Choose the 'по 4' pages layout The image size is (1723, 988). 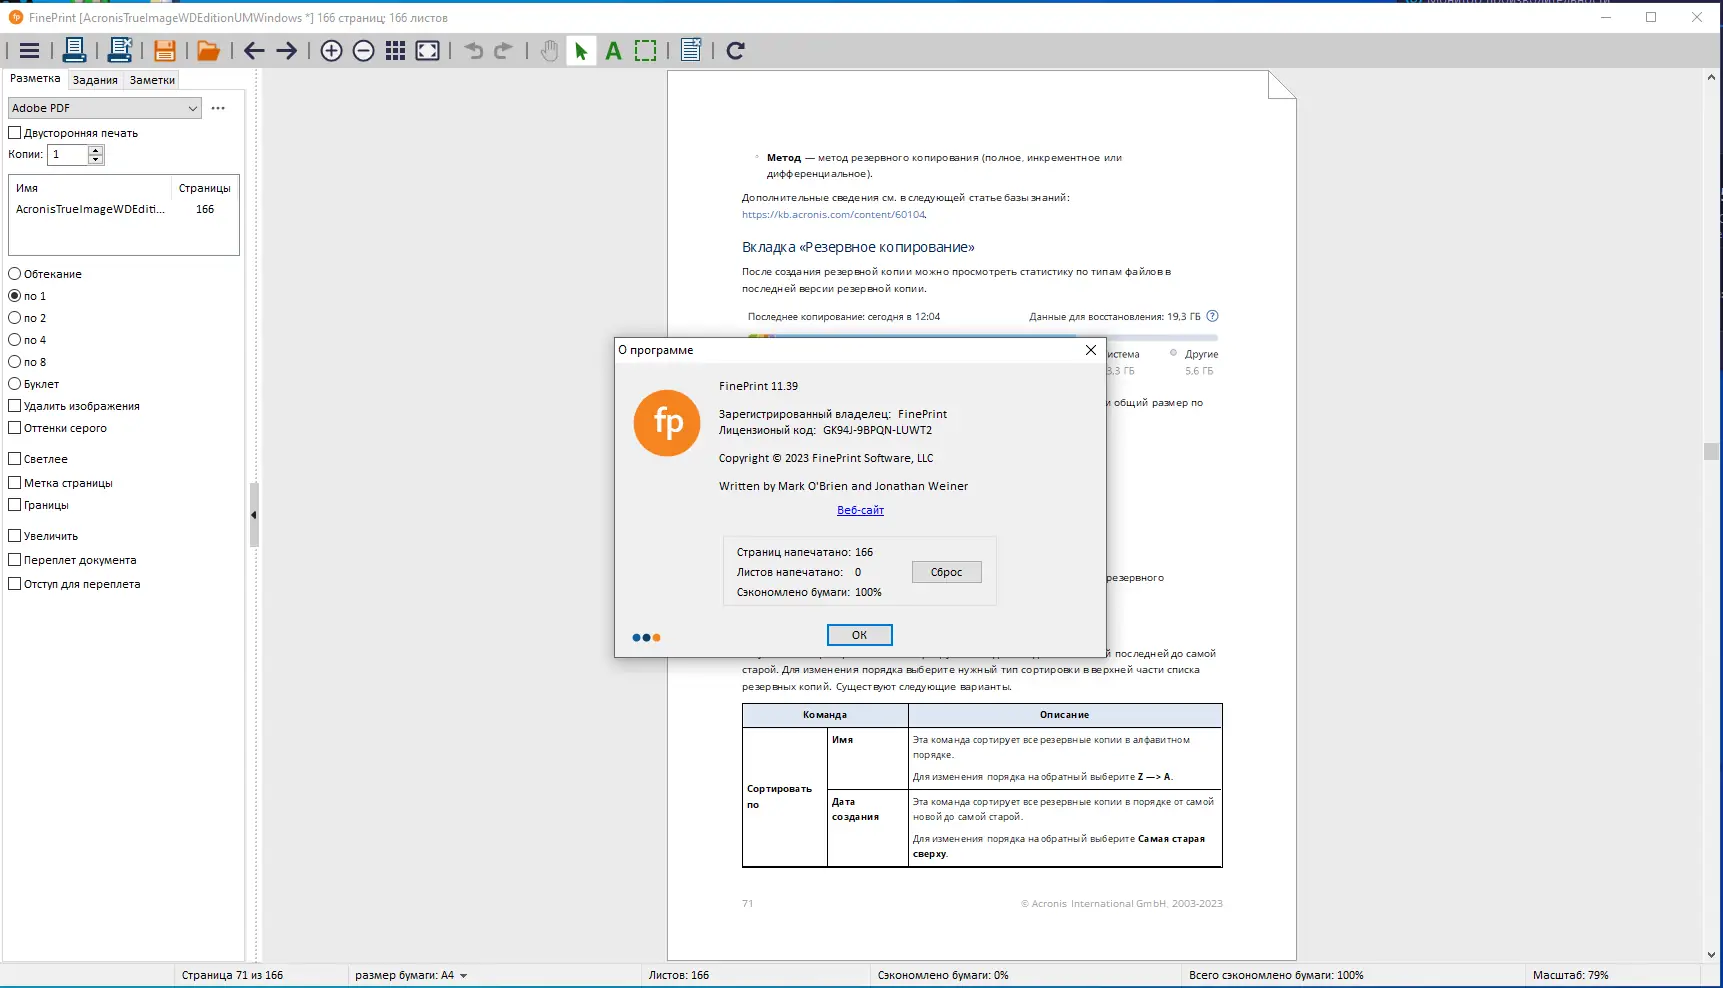pos(15,340)
